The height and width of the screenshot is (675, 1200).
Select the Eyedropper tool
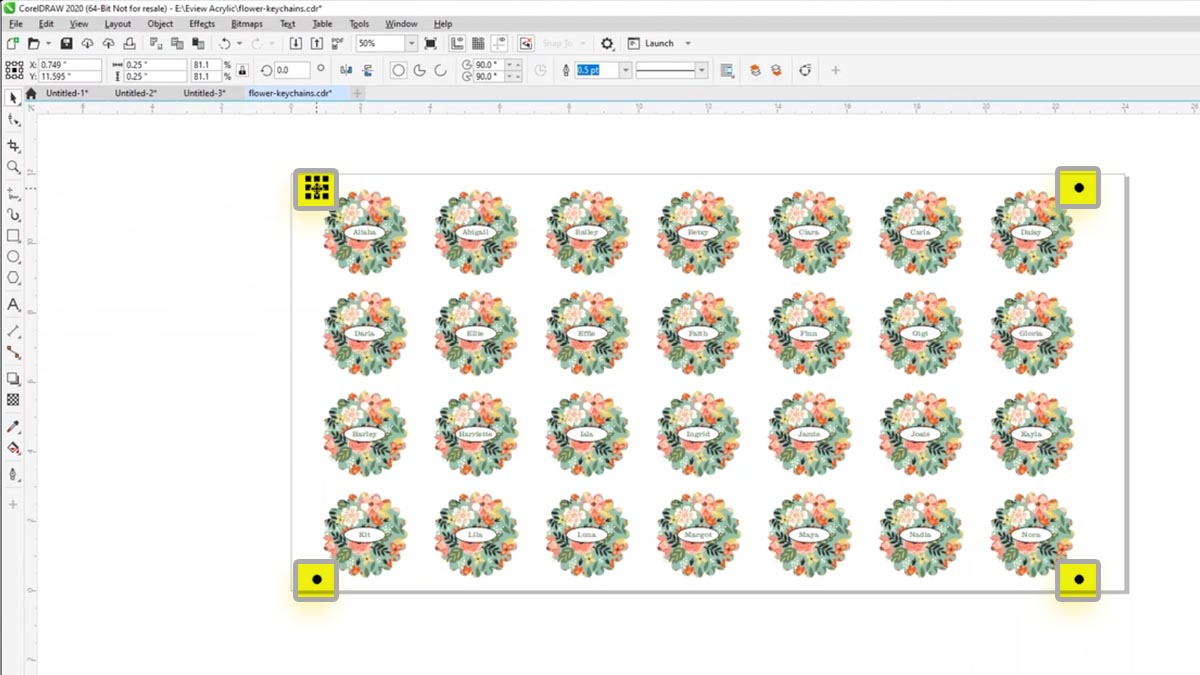pos(13,427)
